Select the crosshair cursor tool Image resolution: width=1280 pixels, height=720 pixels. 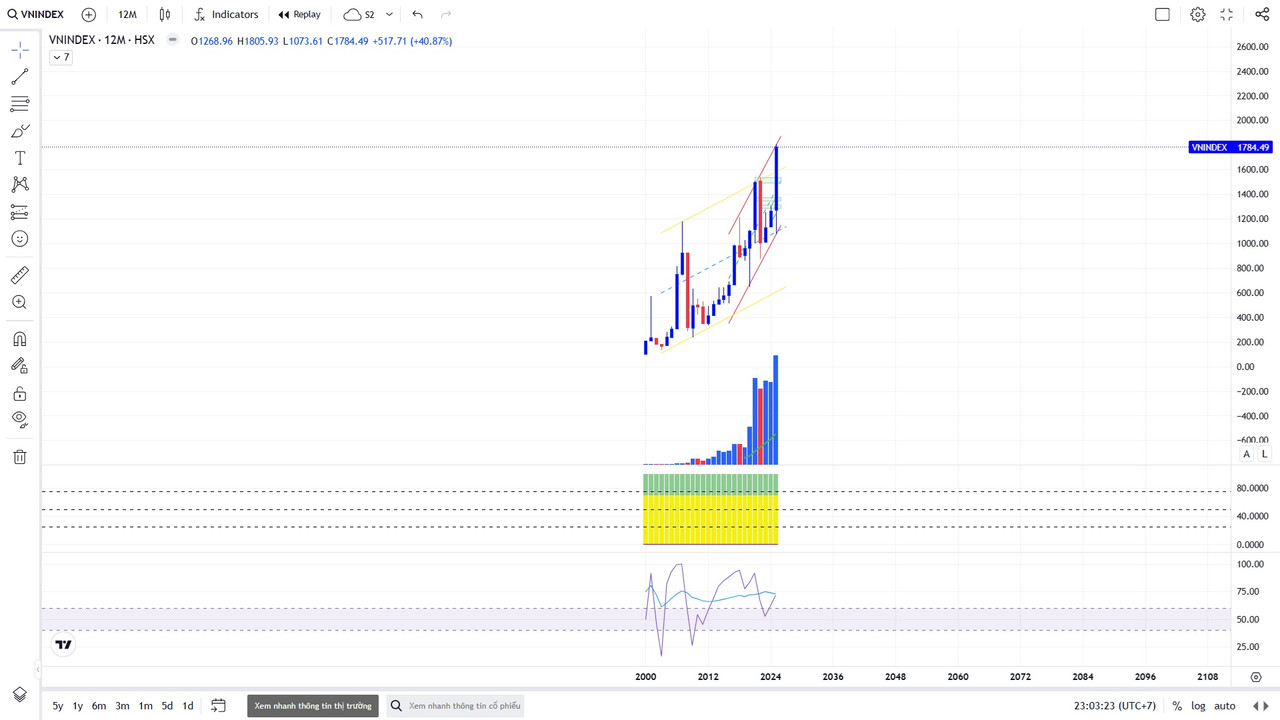tap(19, 50)
